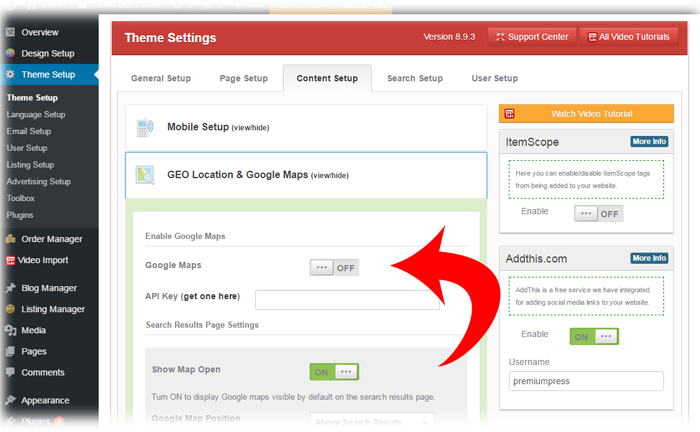Switch to the Search Setup tab

[x=415, y=78]
